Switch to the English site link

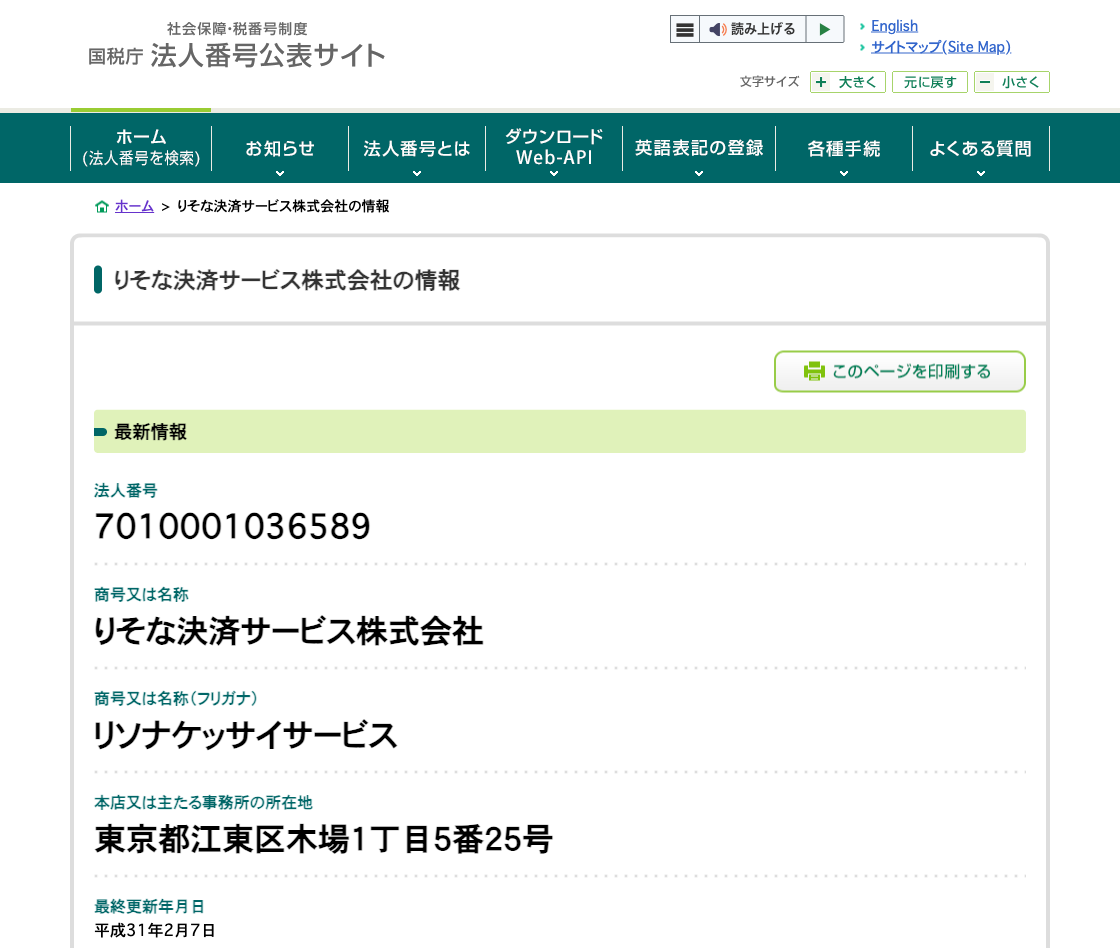coord(894,26)
